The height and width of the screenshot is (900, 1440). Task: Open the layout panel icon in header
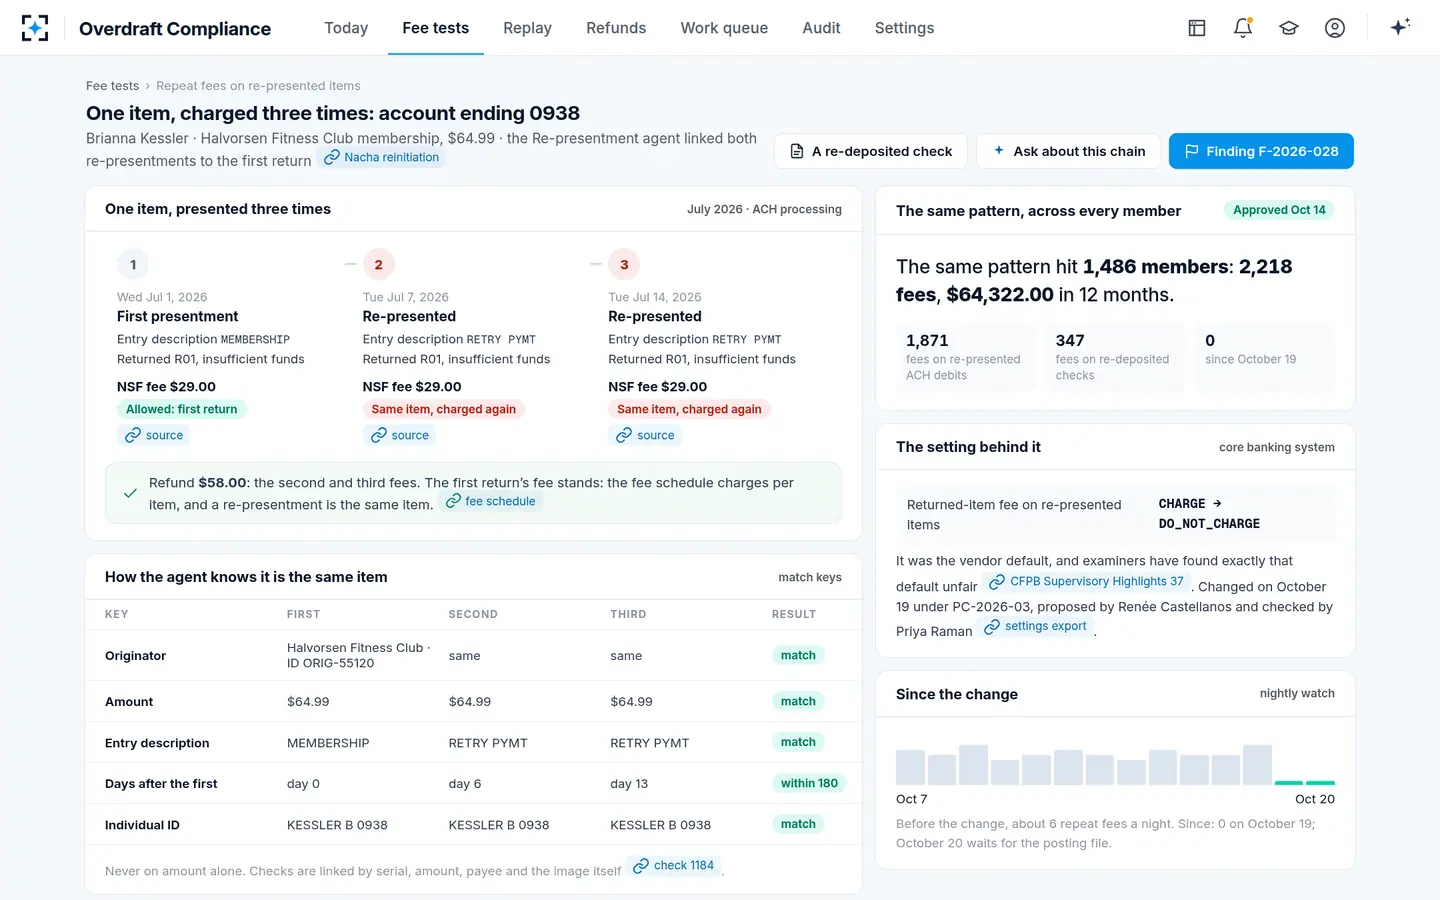1197,28
